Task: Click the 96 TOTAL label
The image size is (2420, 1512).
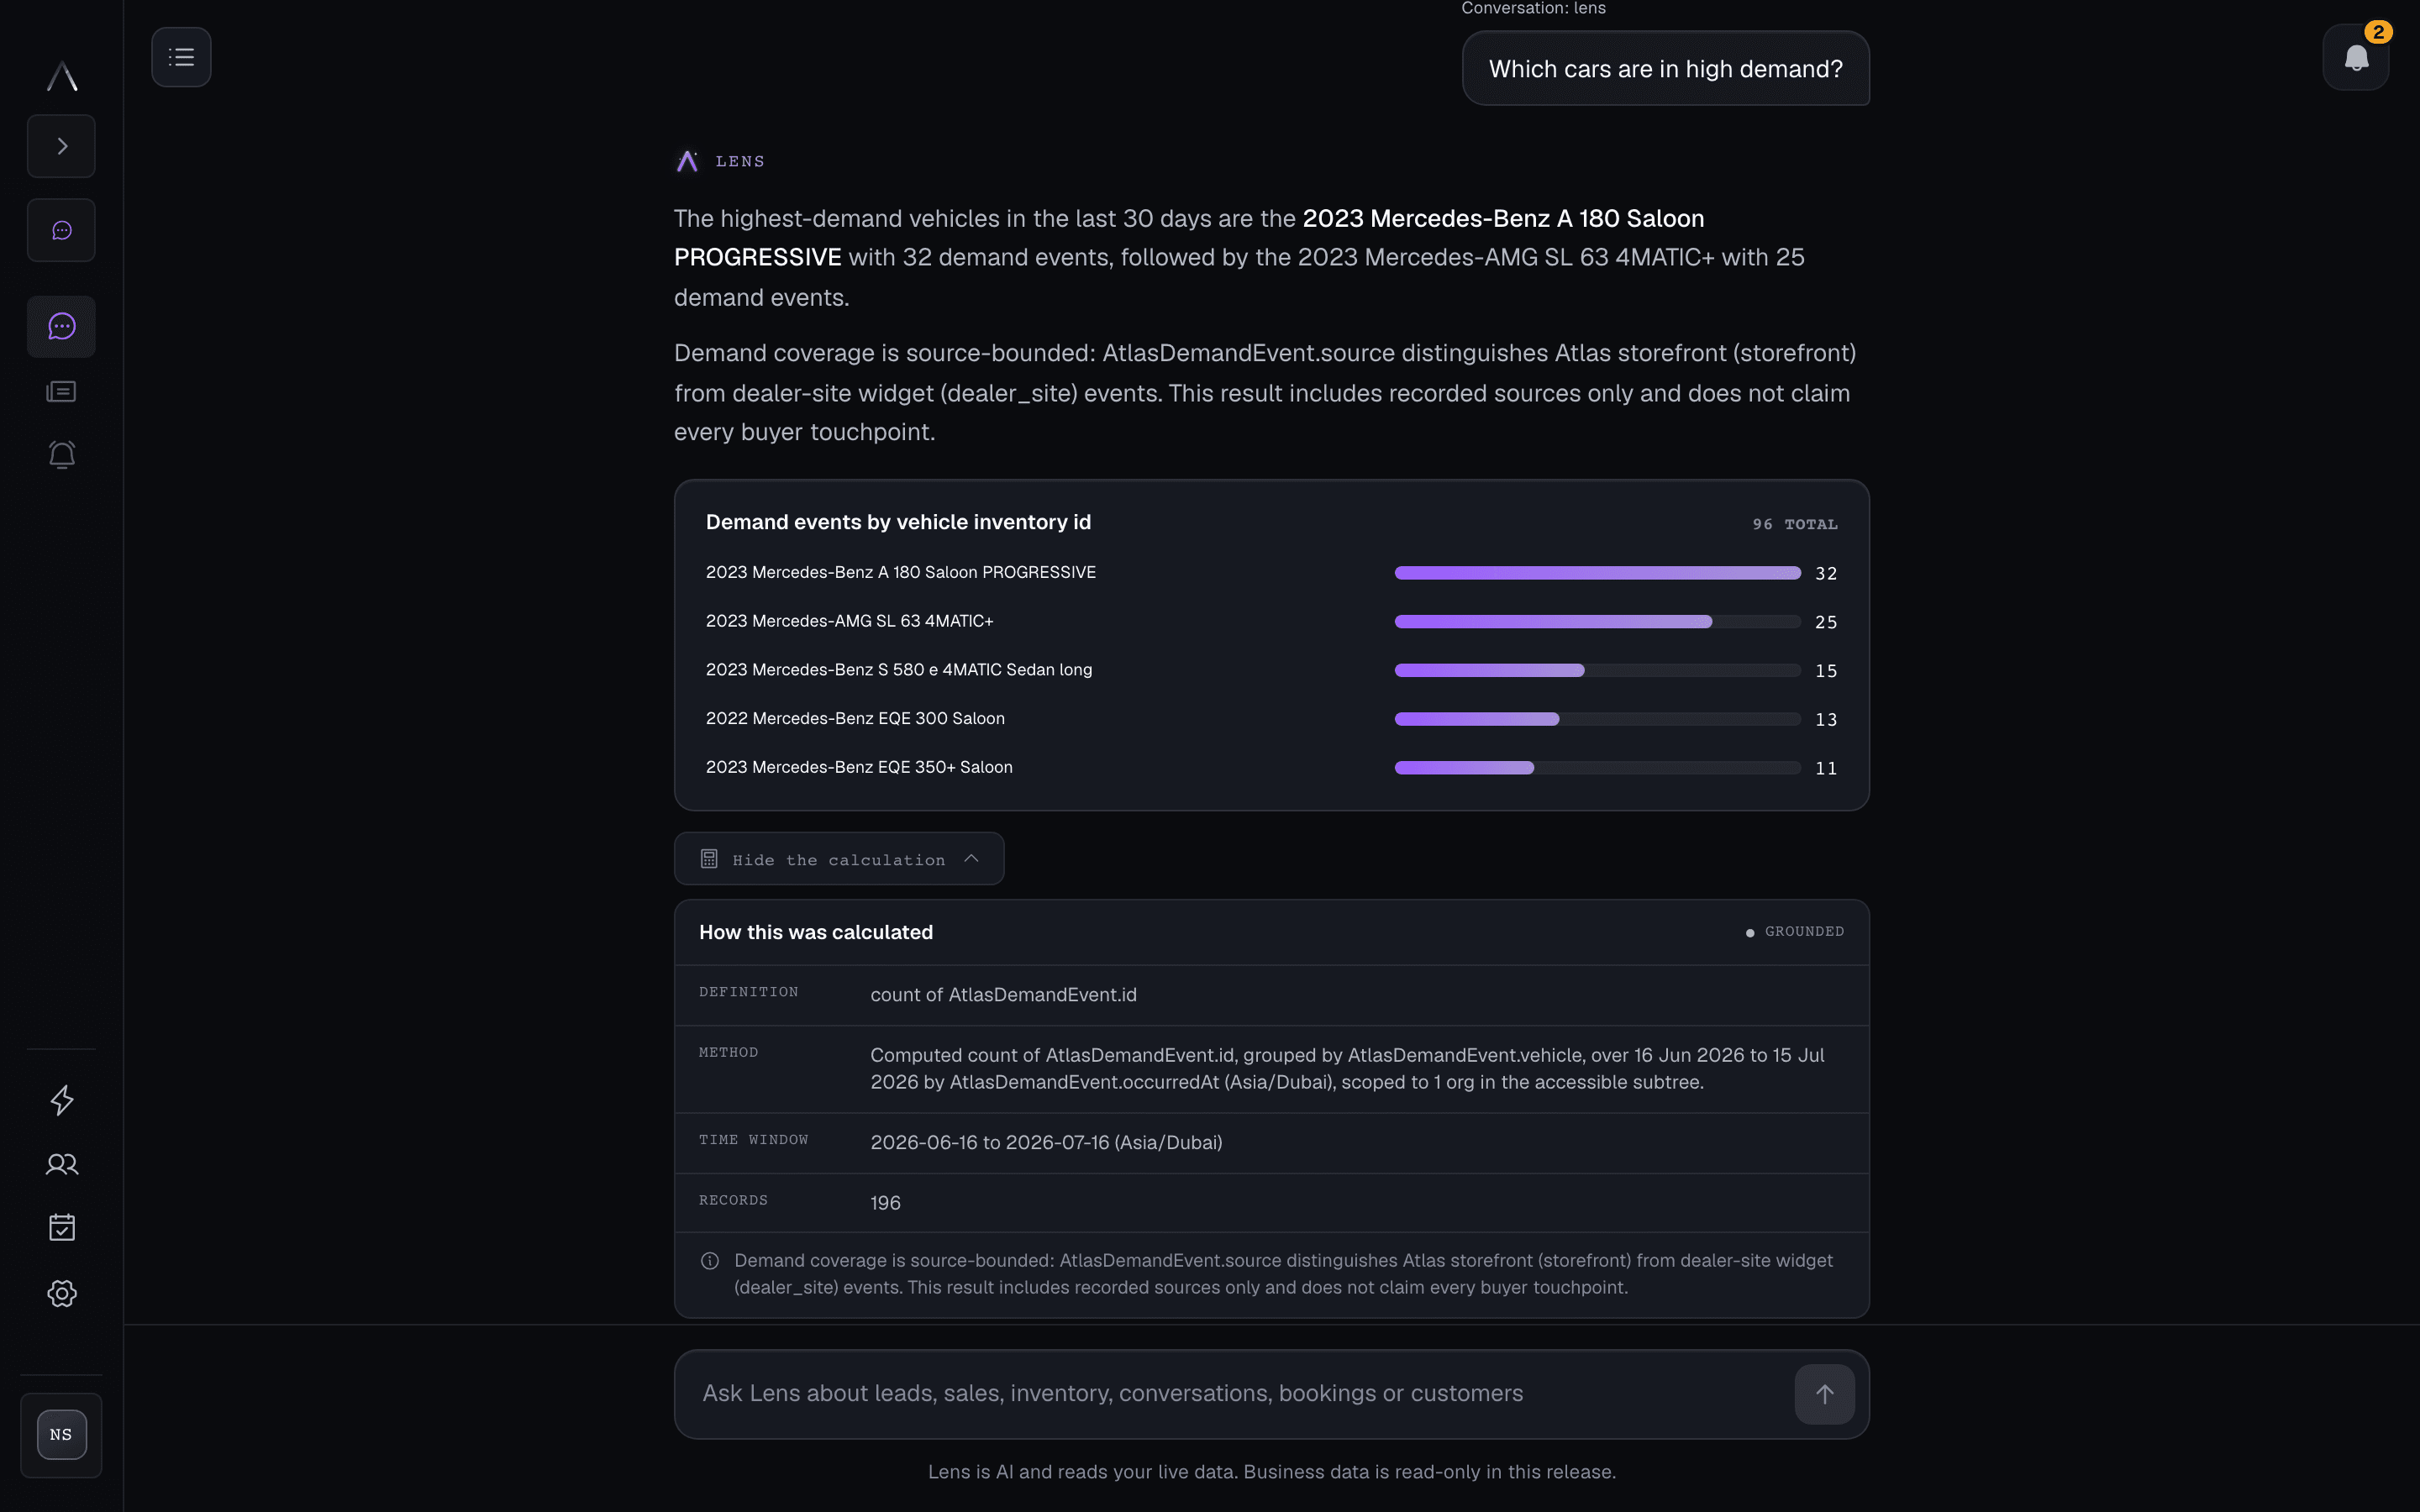Action: (1795, 524)
